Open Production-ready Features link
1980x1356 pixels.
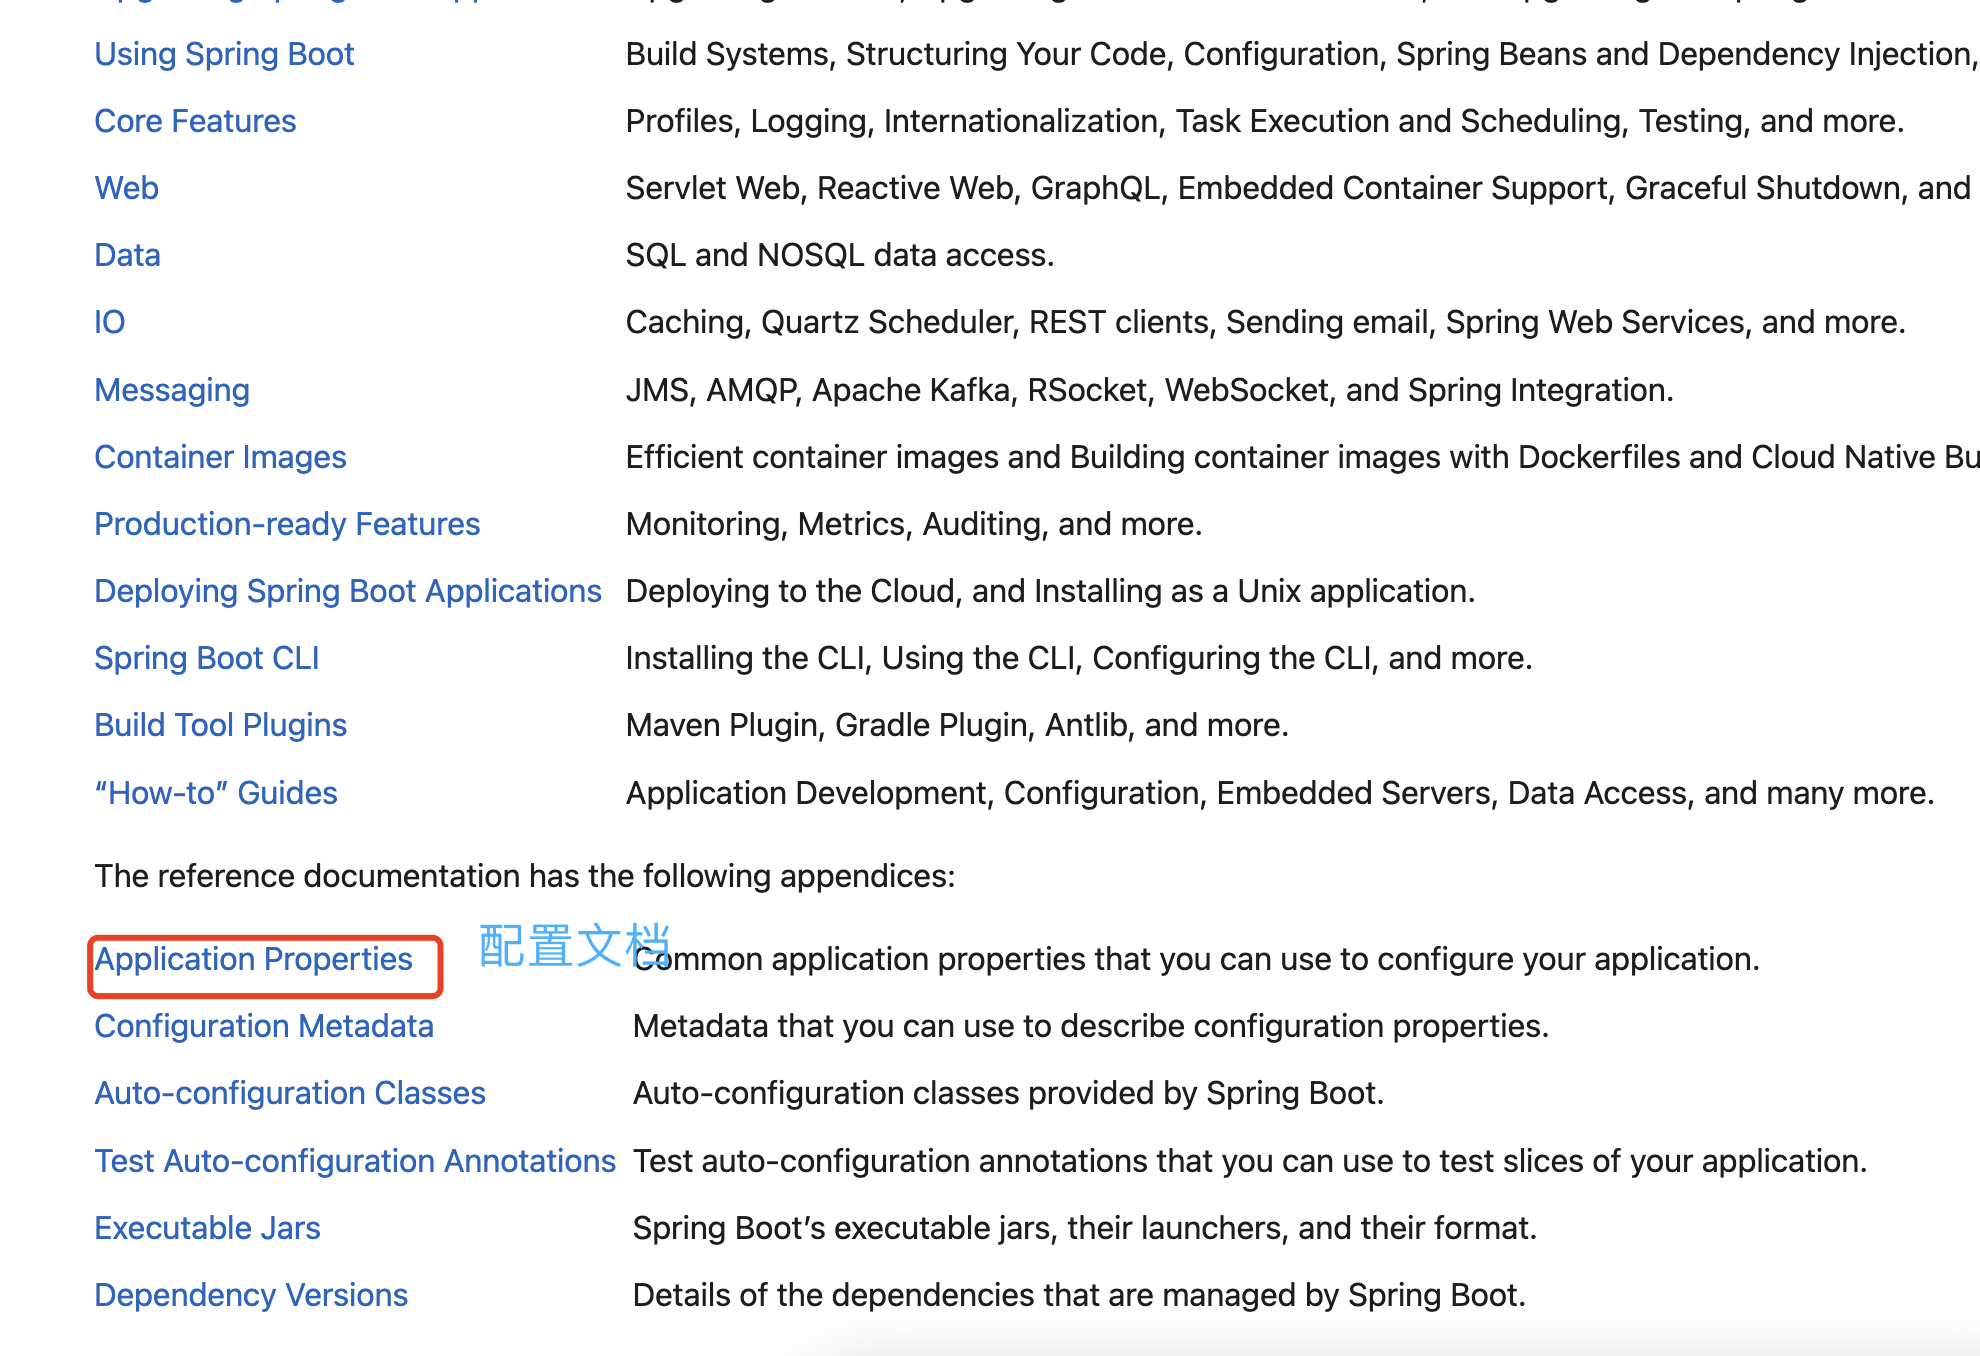coord(287,524)
